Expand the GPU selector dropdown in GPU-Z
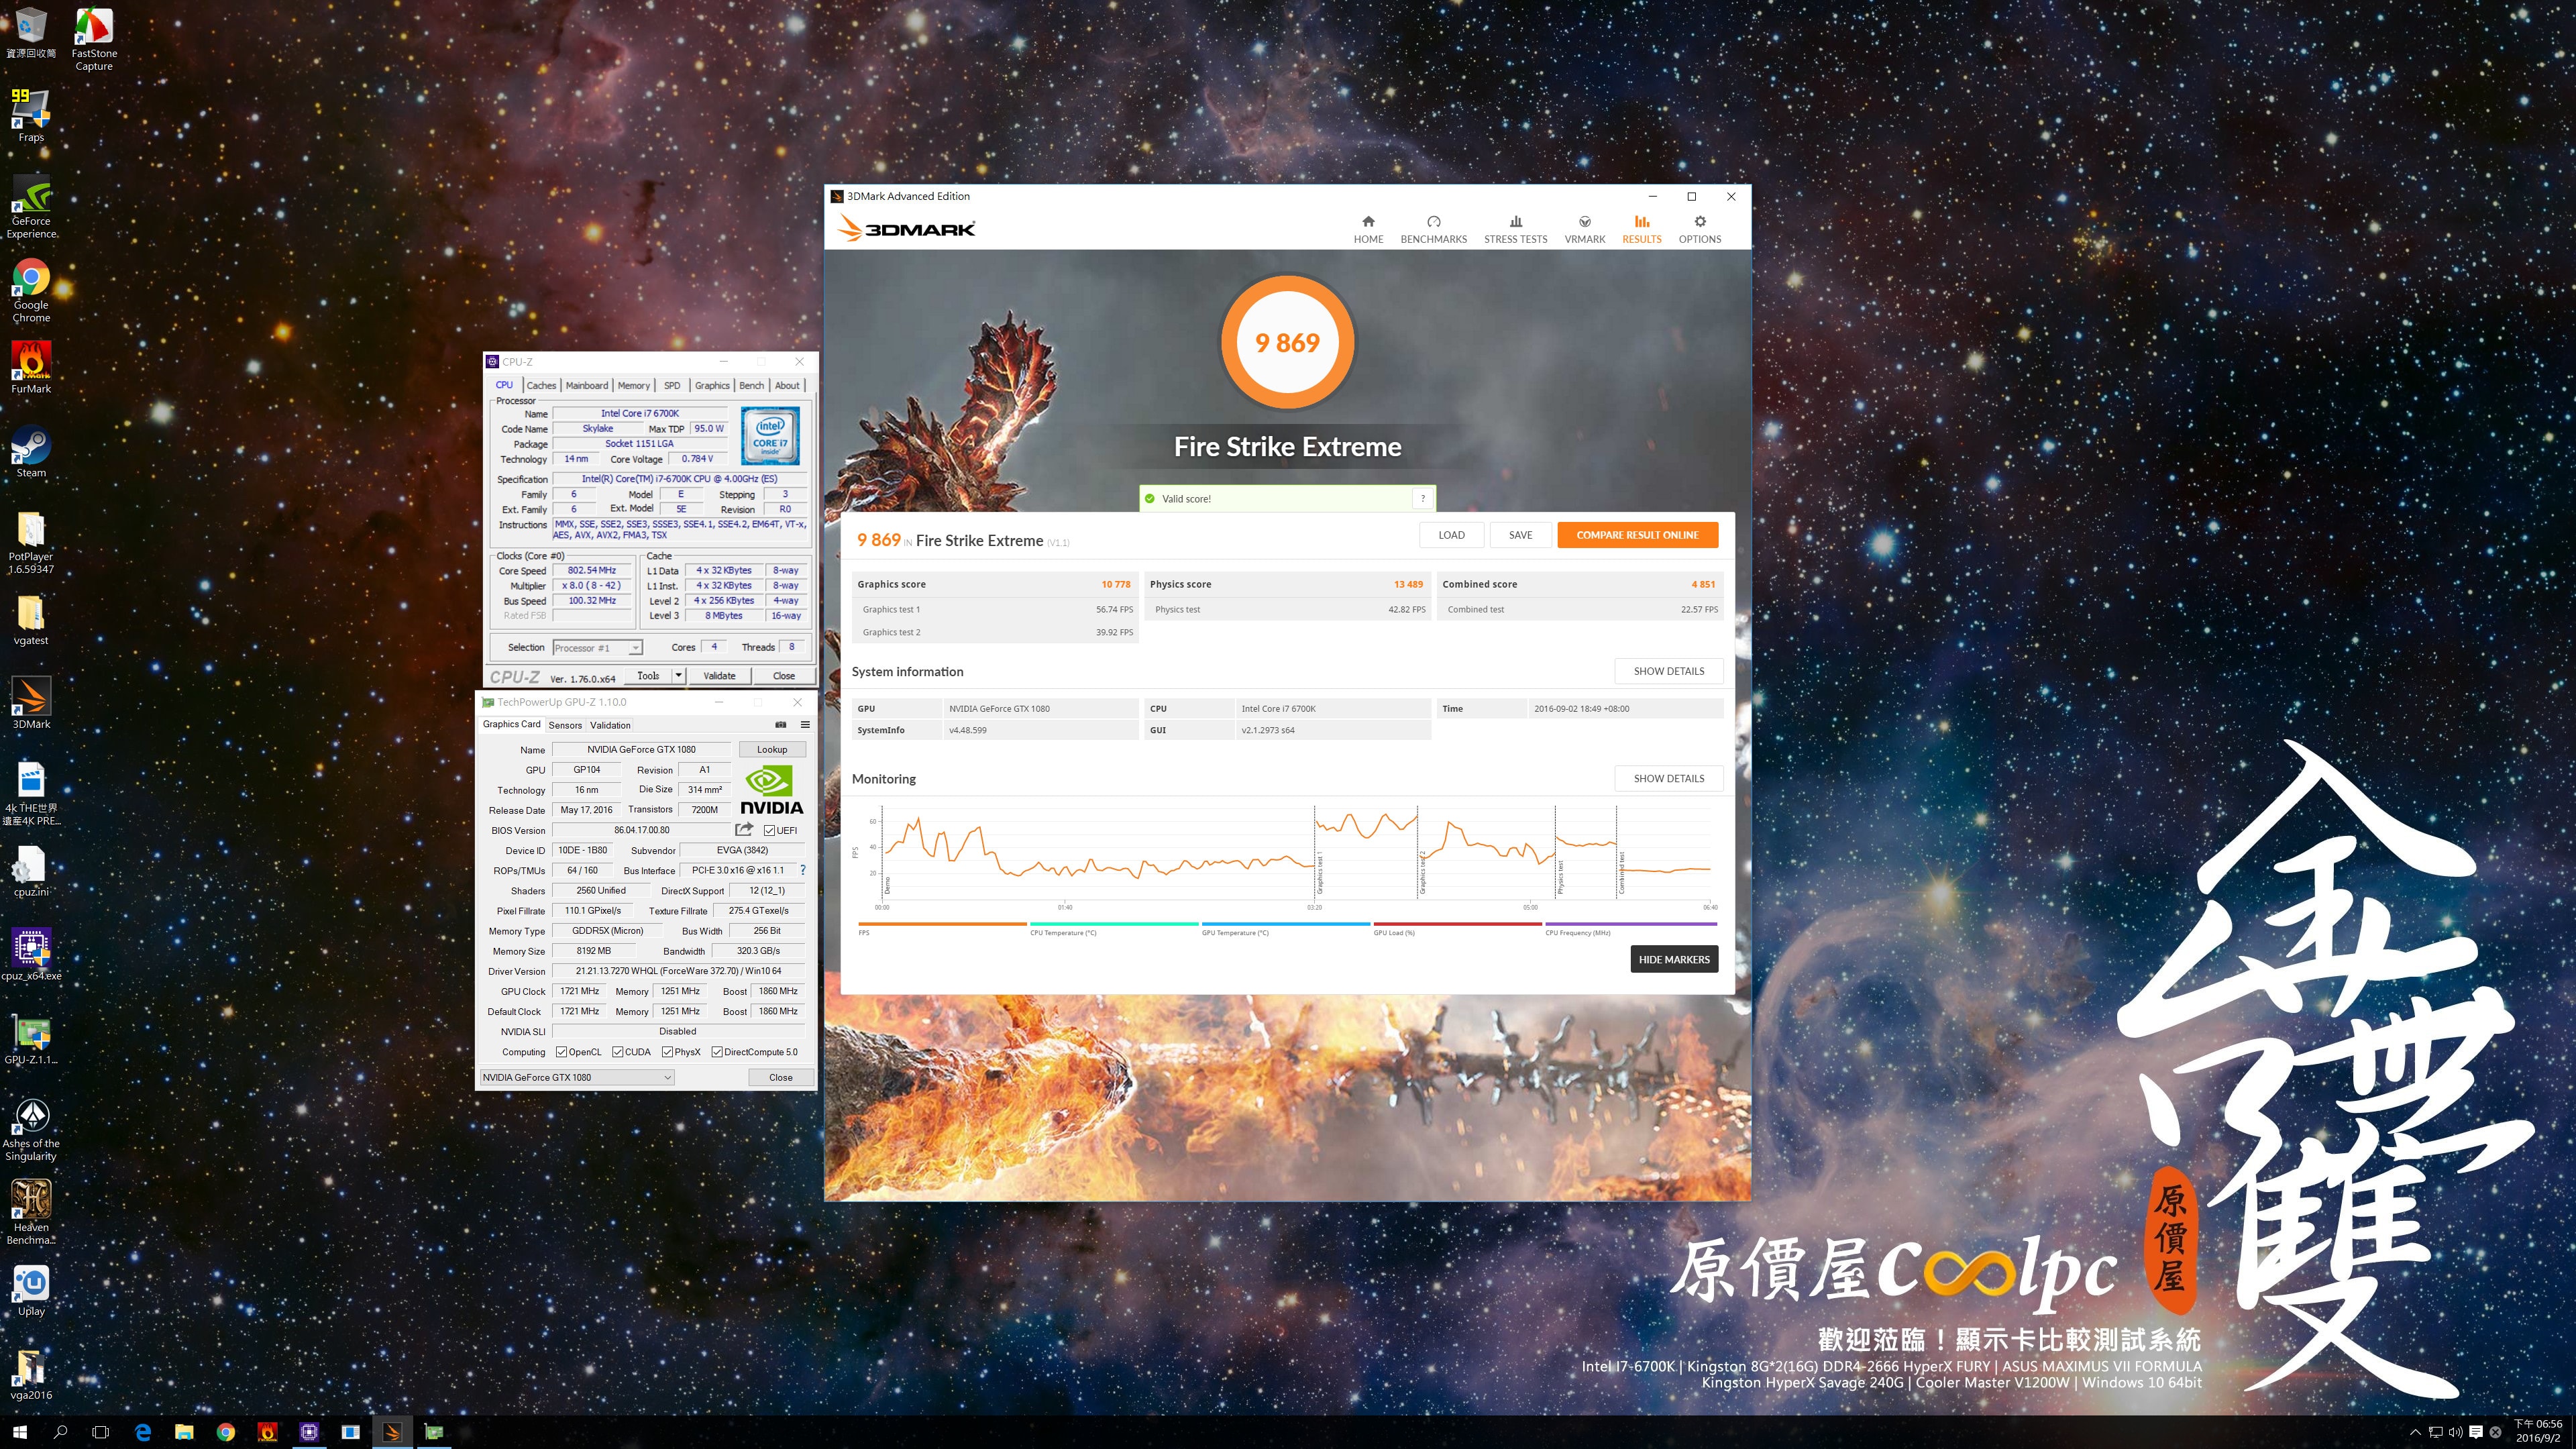This screenshot has width=2576, height=1449. pyautogui.click(x=577, y=1077)
